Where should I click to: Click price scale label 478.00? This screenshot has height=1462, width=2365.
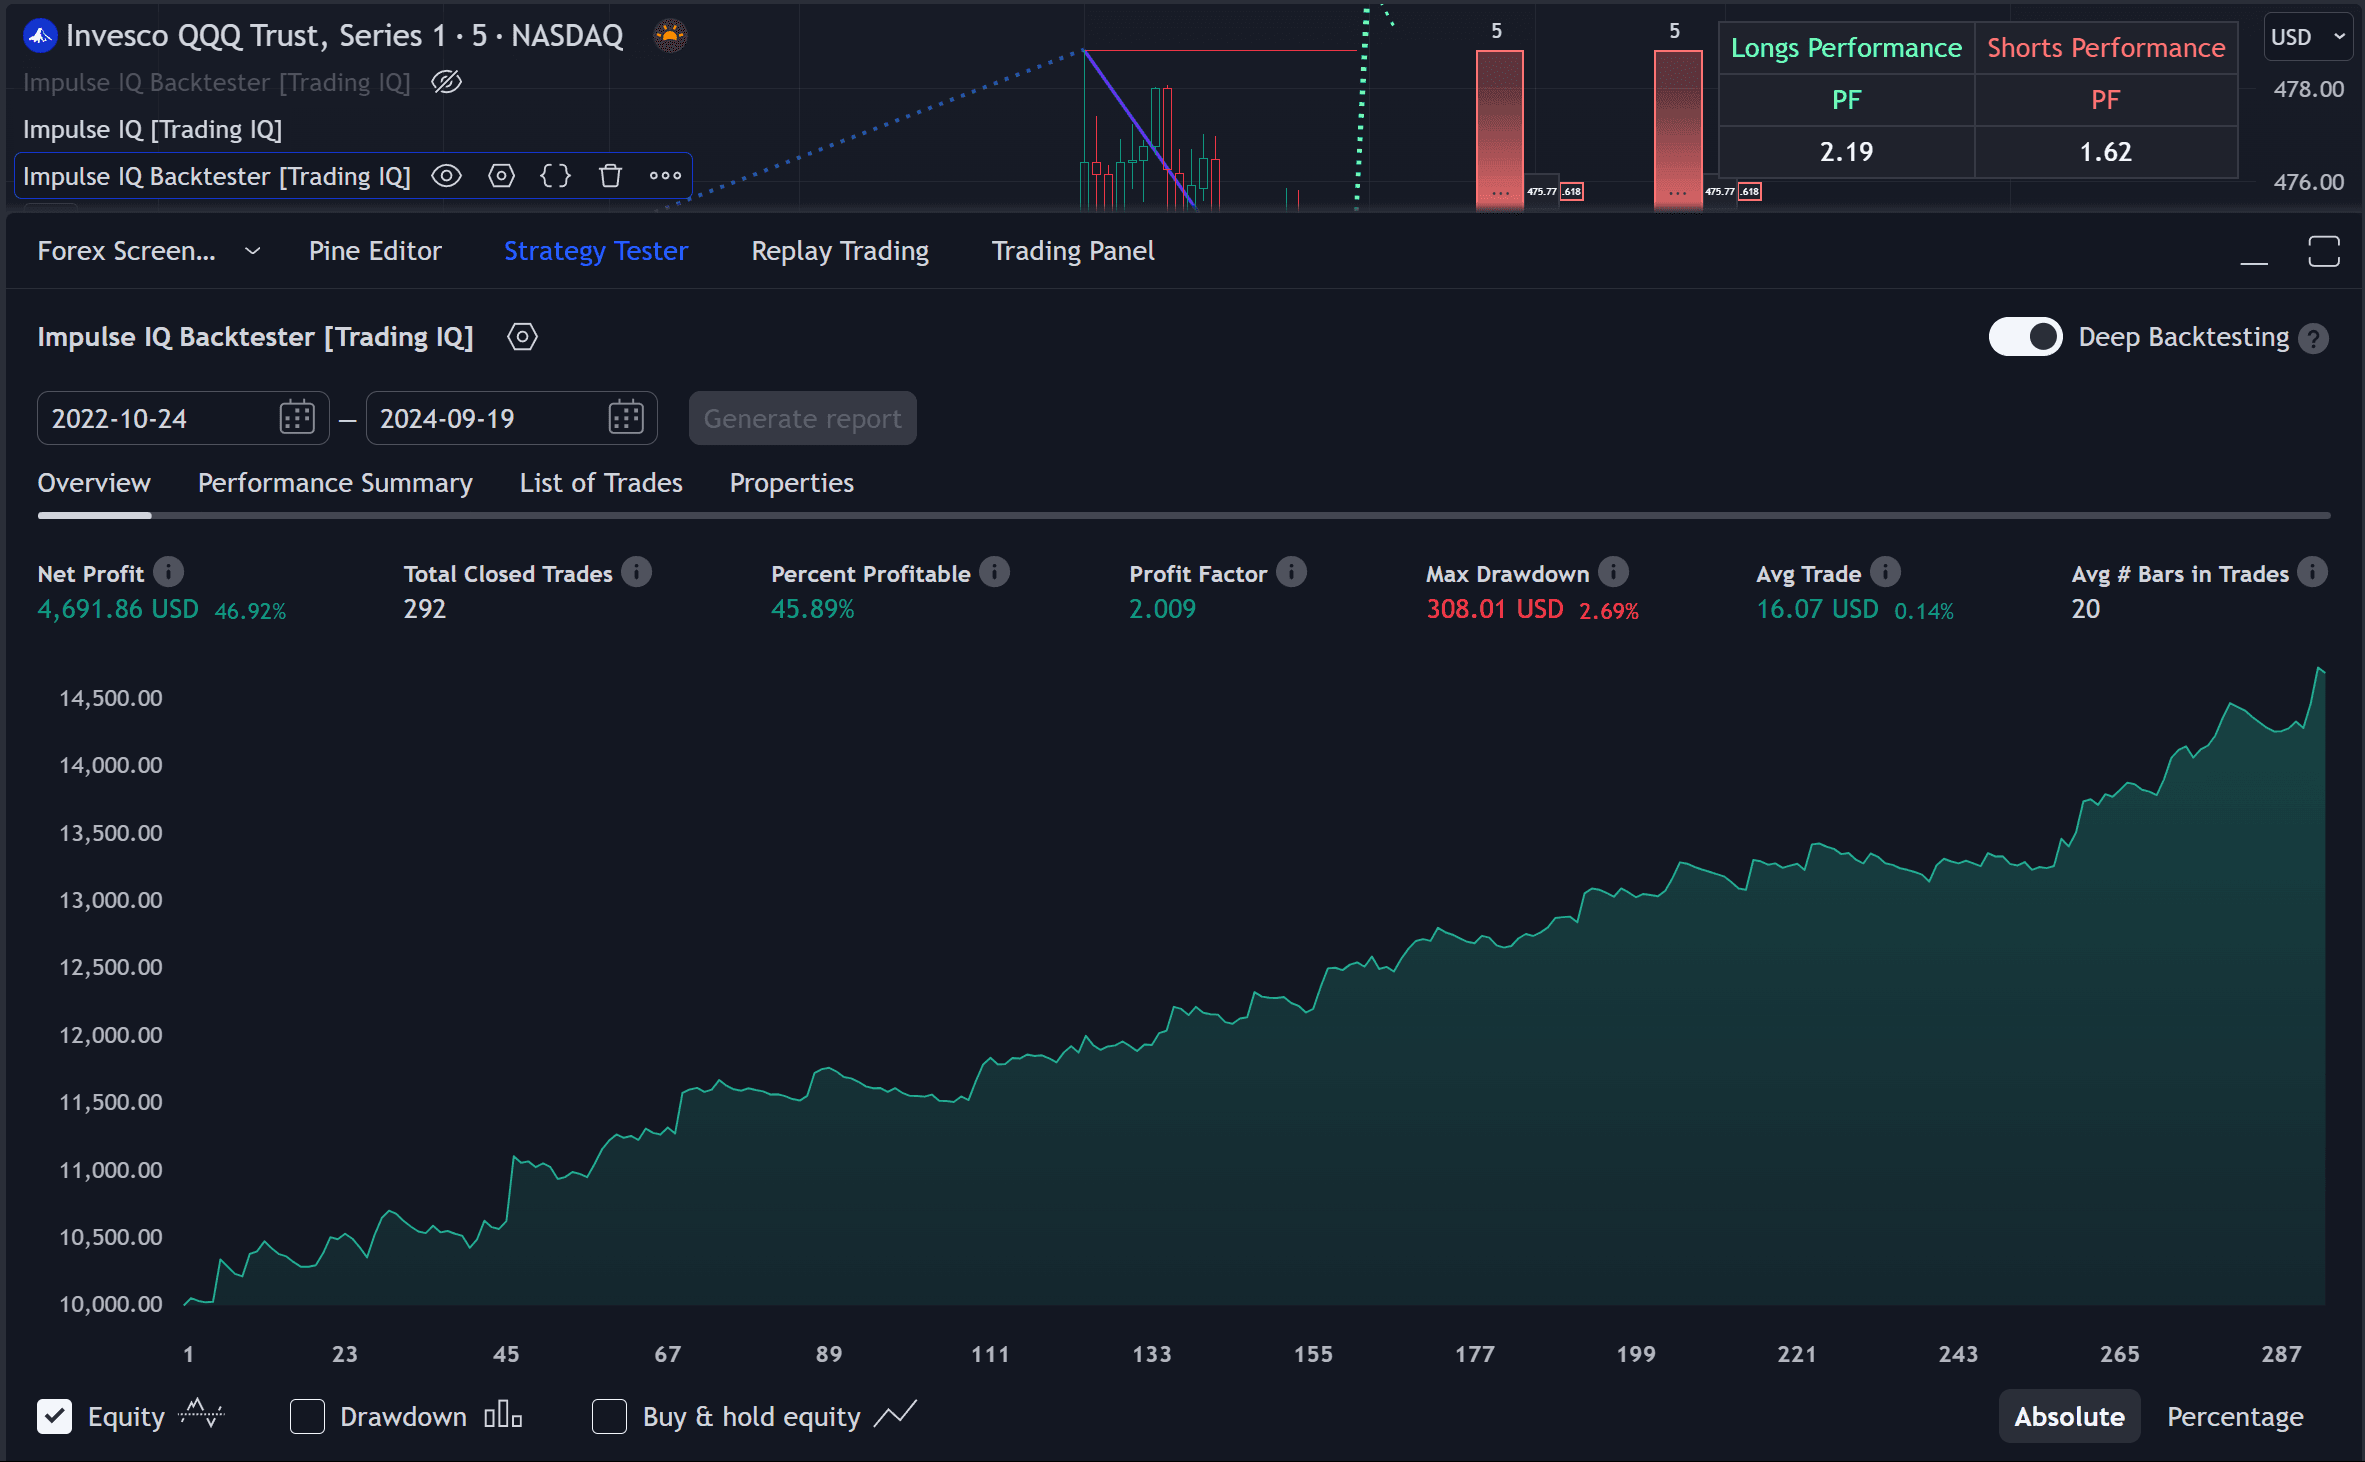tap(2308, 89)
